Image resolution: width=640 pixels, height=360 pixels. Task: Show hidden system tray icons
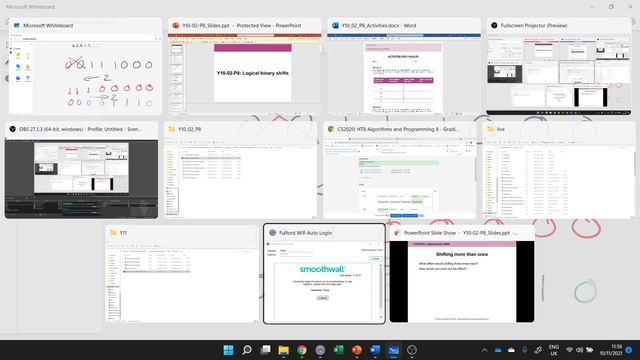(484, 350)
